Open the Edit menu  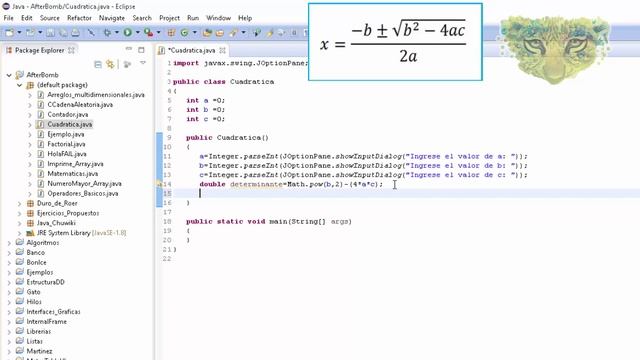(x=27, y=18)
